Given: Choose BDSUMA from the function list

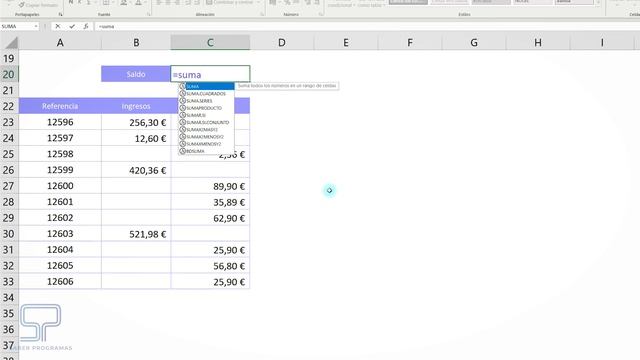Looking at the screenshot, I should click(x=207, y=151).
